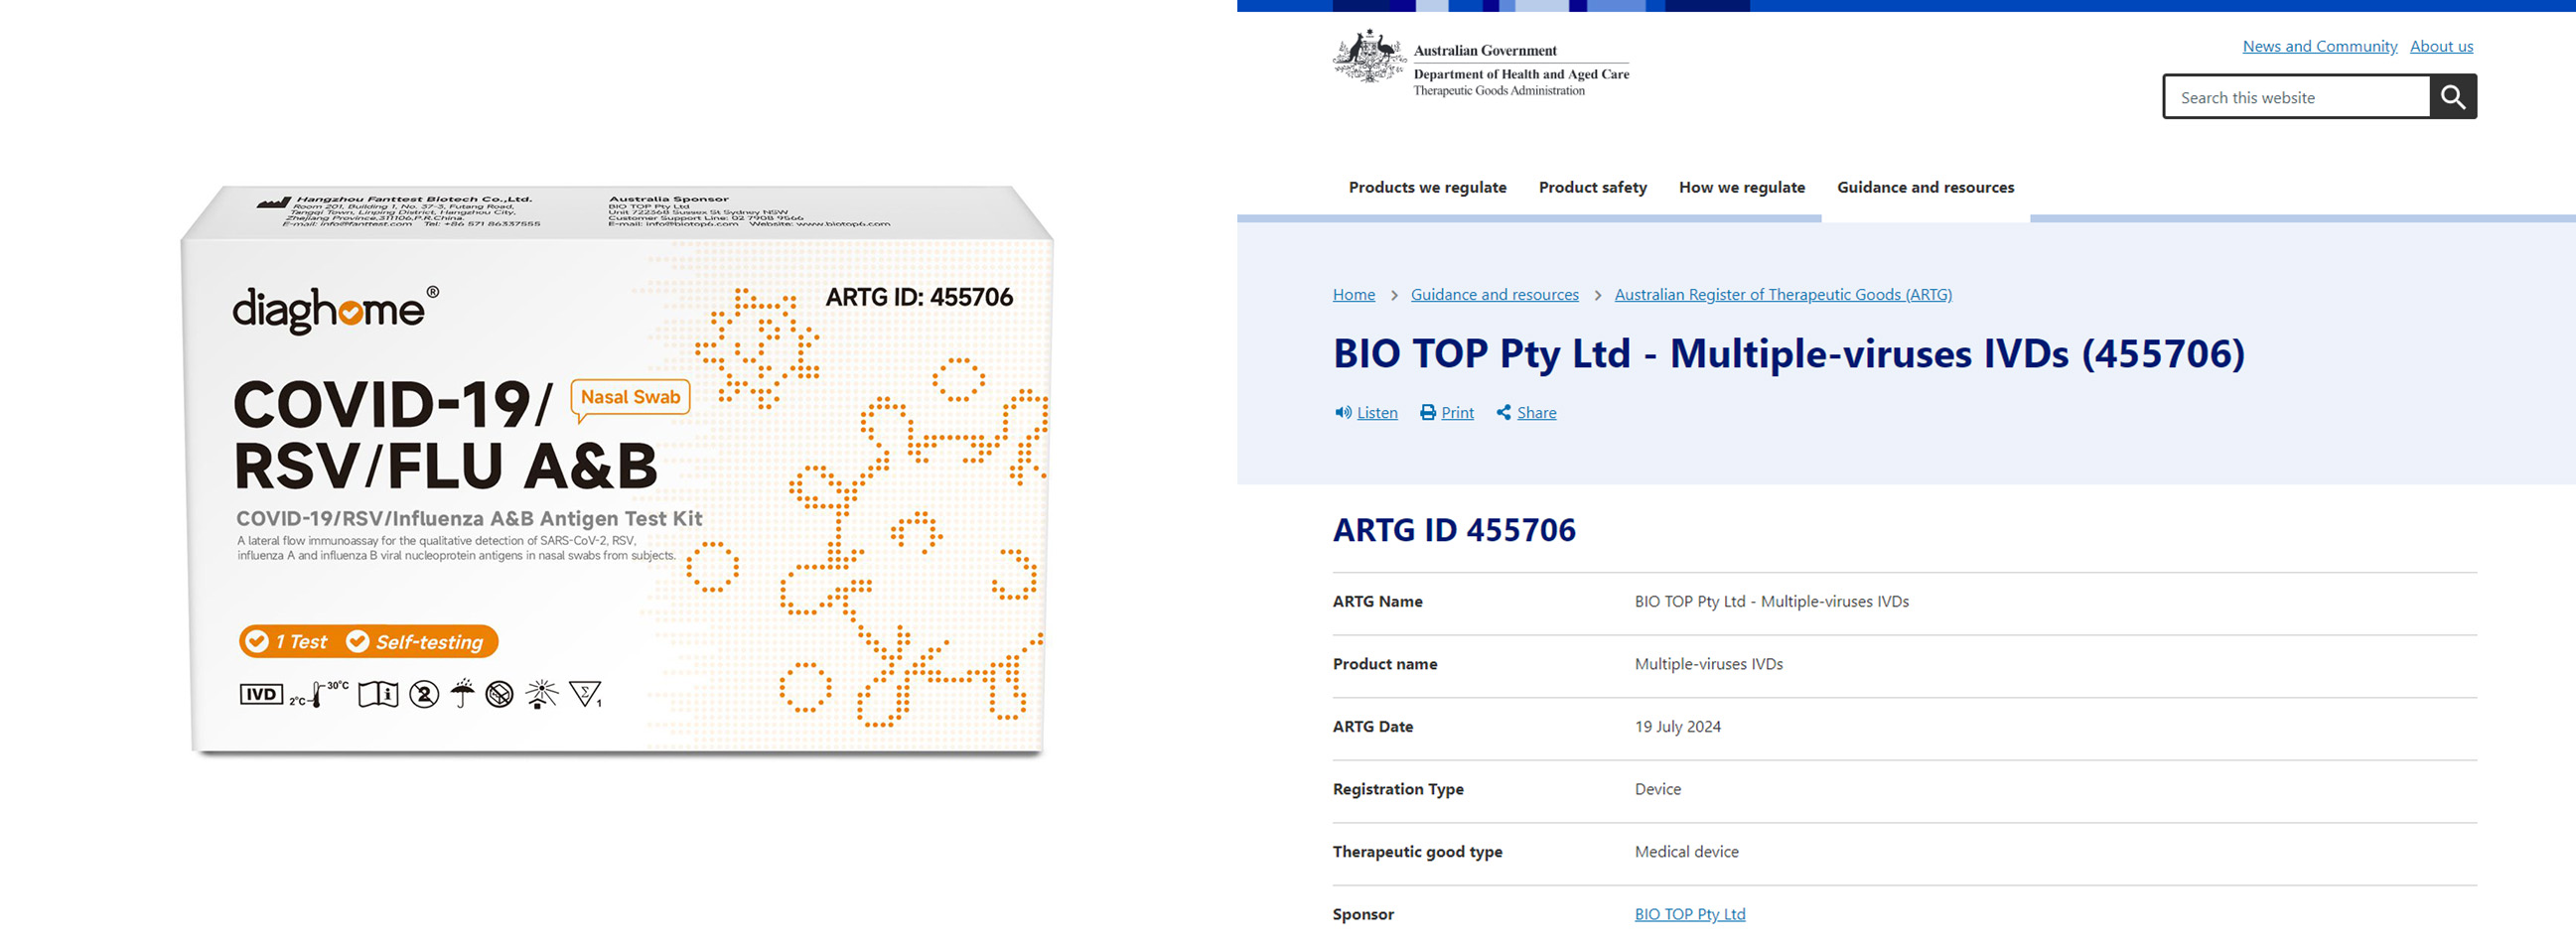Focus the Search this website field
Image resolution: width=2576 pixels, height=945 pixels.
pos(2296,97)
